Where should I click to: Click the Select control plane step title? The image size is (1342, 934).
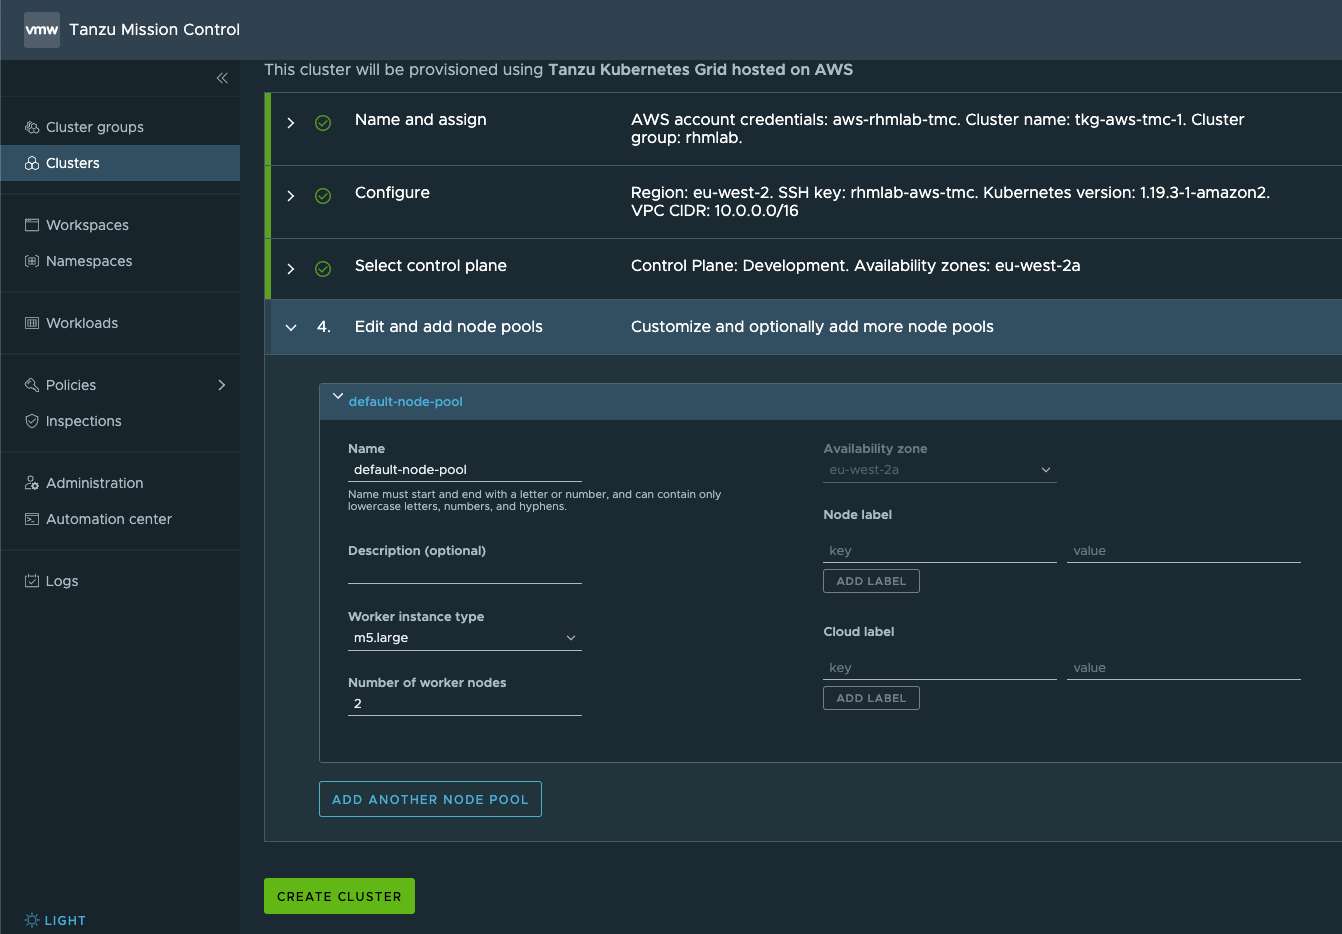pyautogui.click(x=431, y=266)
